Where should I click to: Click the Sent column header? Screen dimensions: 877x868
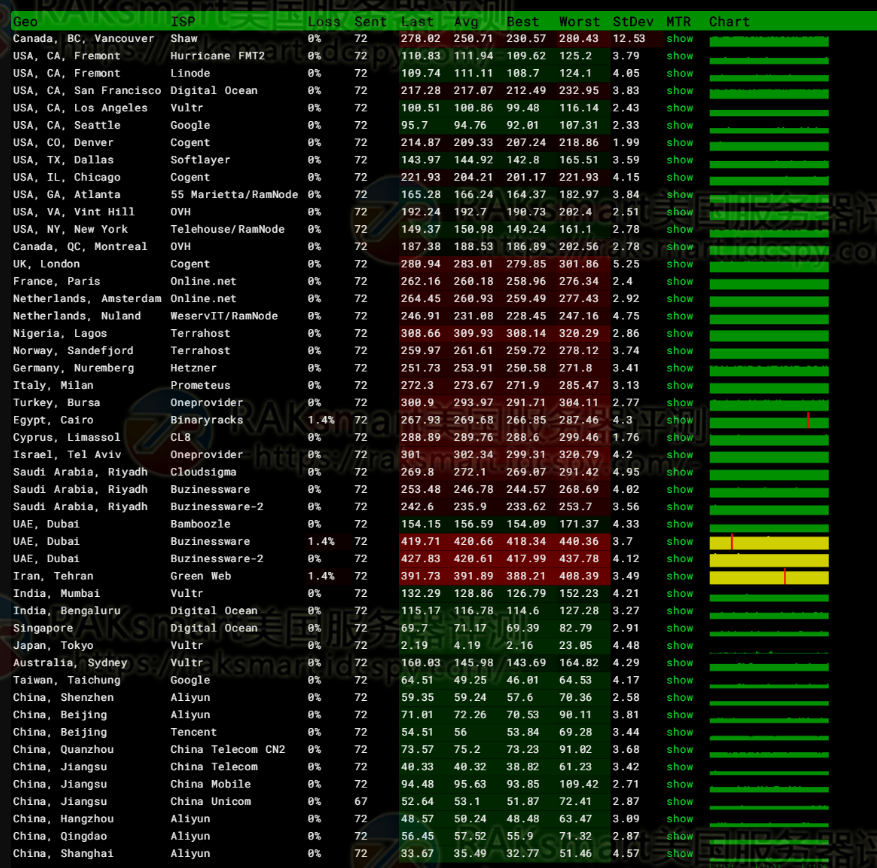(x=370, y=22)
